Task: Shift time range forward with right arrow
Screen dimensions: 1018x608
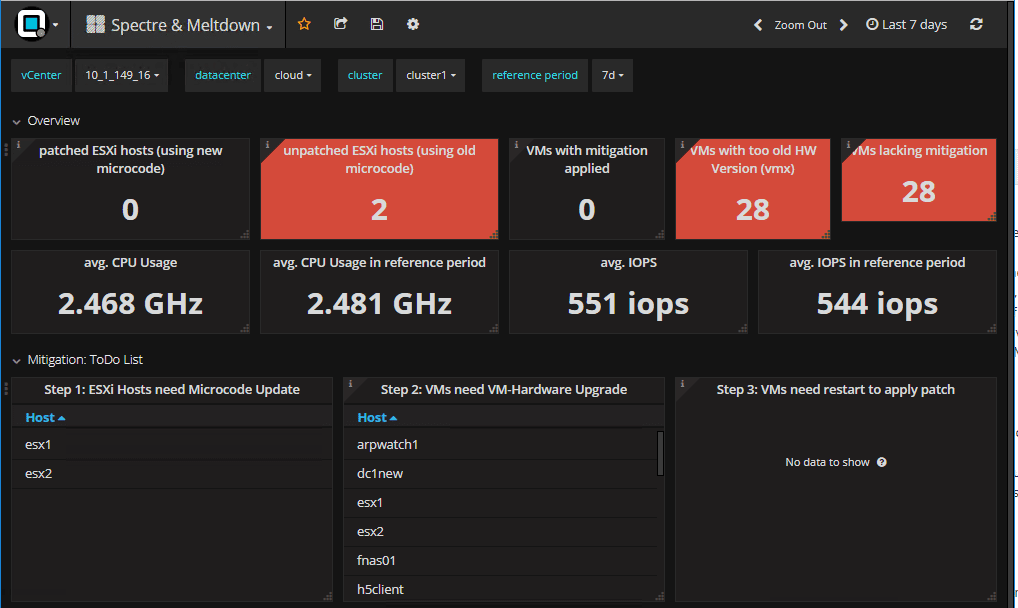Action: pos(844,25)
